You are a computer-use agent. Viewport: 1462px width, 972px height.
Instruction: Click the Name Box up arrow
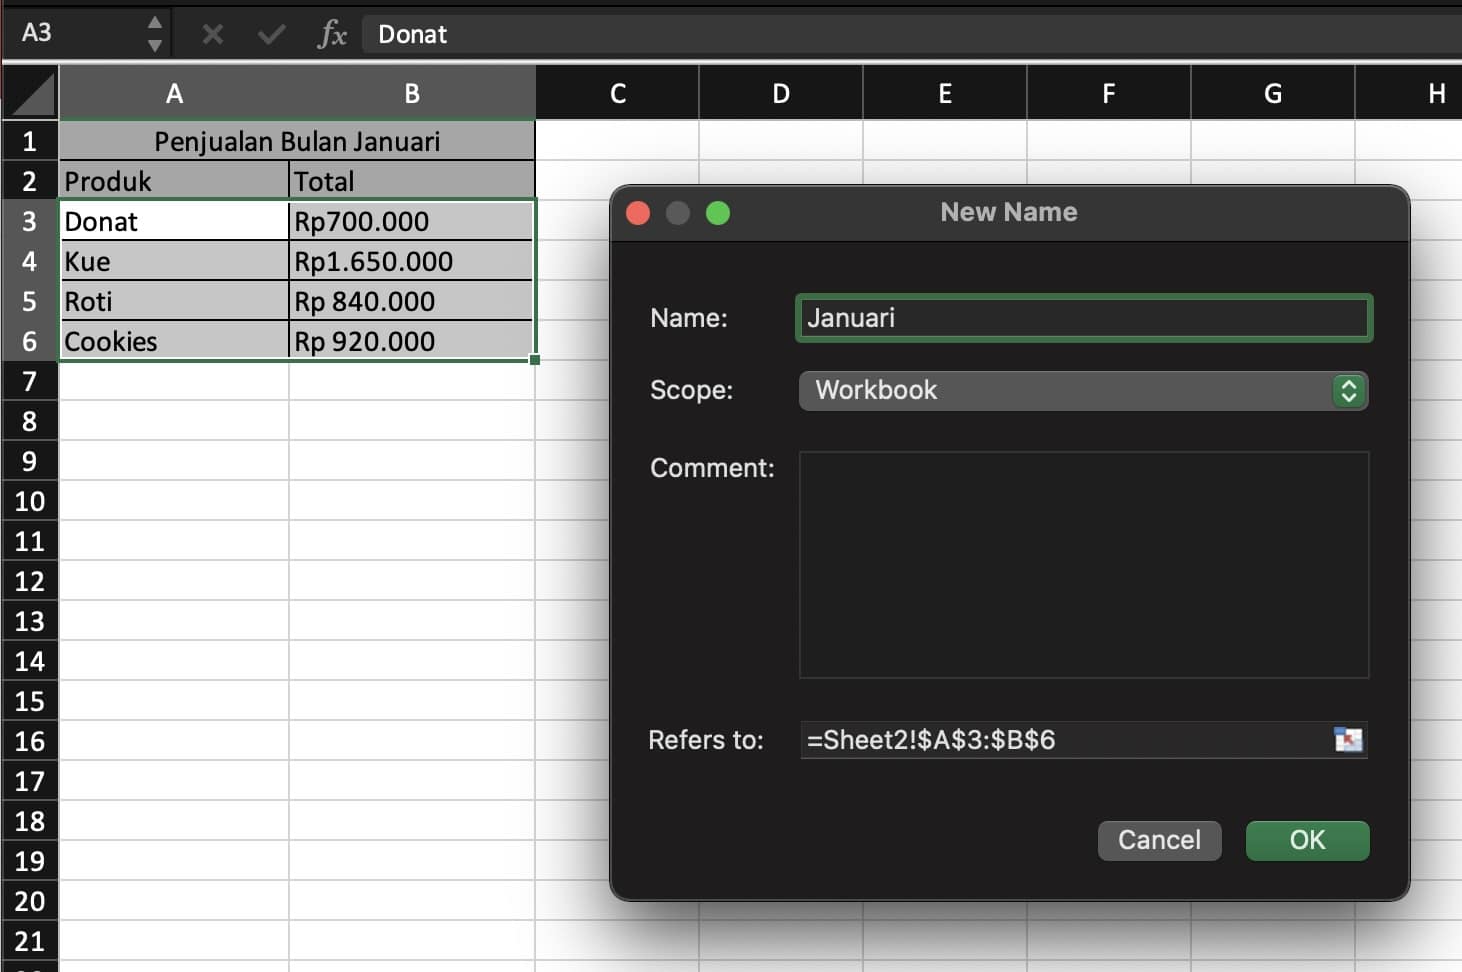(154, 21)
